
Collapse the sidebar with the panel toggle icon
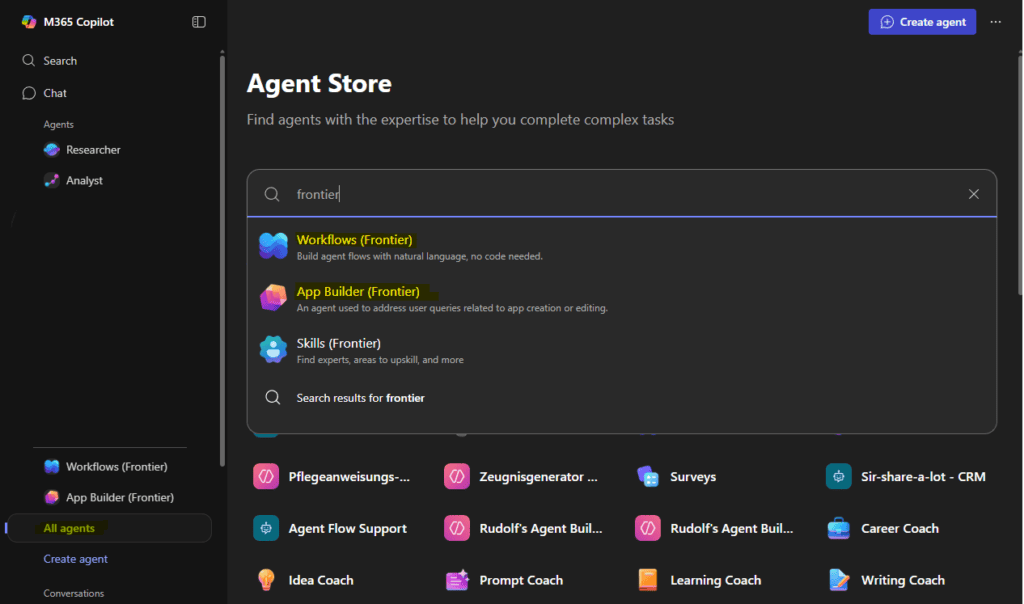click(x=199, y=22)
